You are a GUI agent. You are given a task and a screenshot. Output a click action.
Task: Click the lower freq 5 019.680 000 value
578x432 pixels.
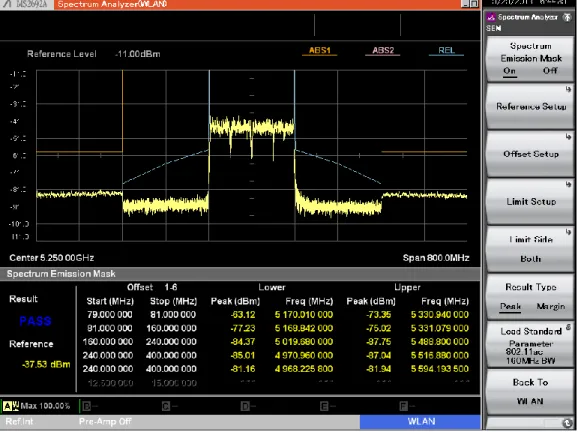coord(304,342)
